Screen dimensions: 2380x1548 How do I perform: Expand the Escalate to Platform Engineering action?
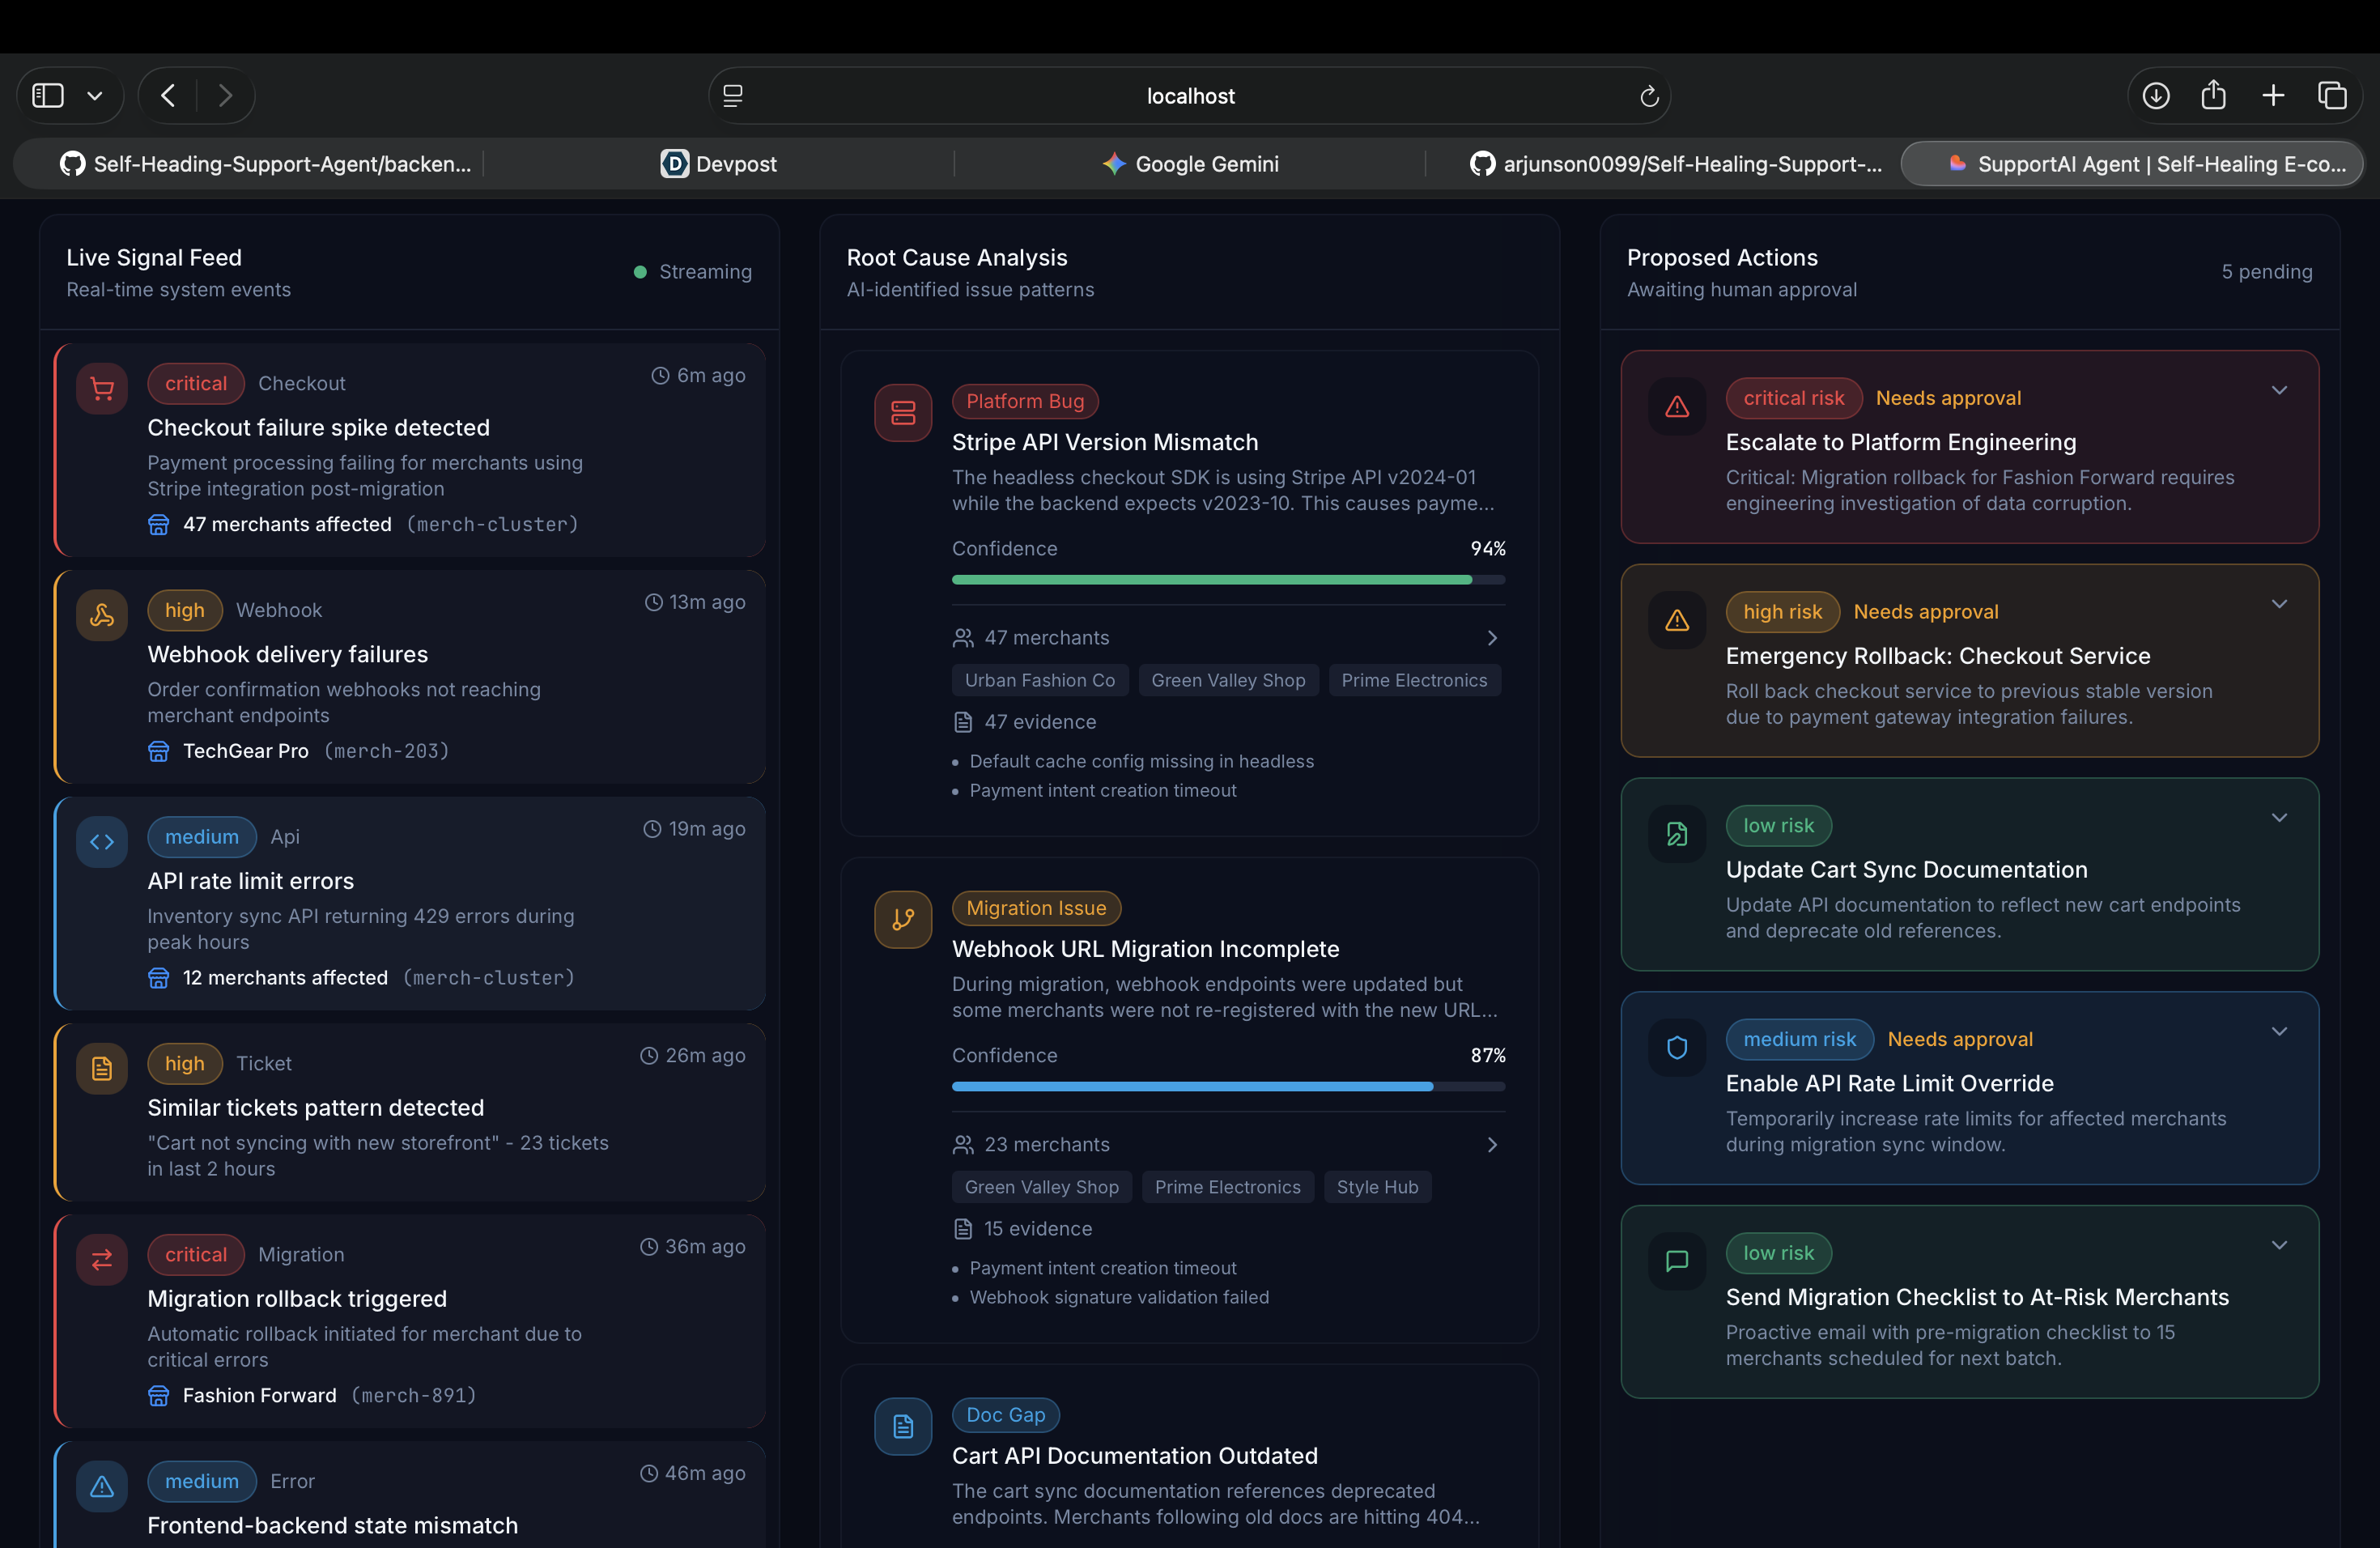coord(2279,390)
